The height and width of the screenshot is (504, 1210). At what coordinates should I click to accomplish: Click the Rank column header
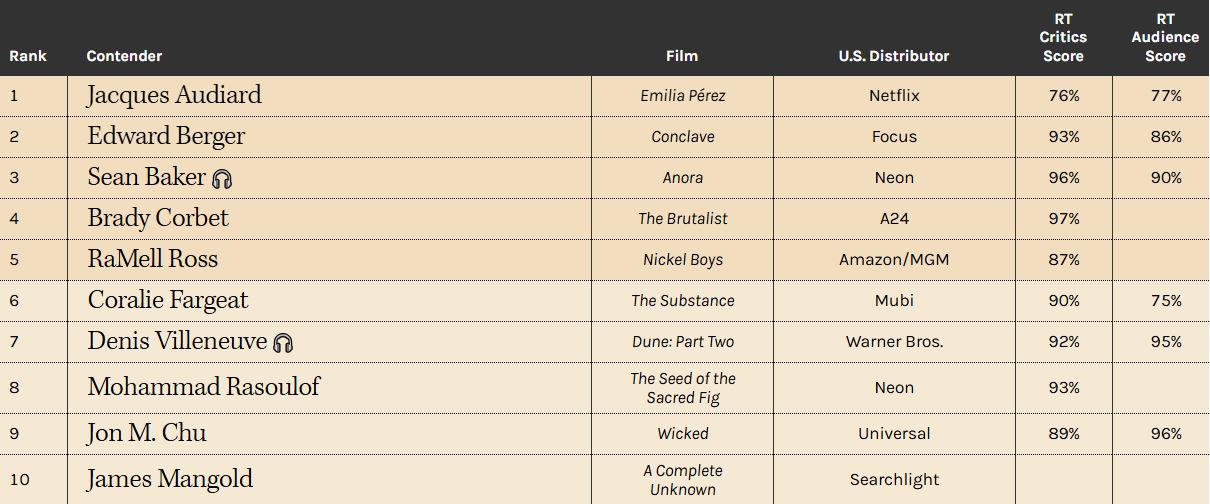click(x=28, y=56)
